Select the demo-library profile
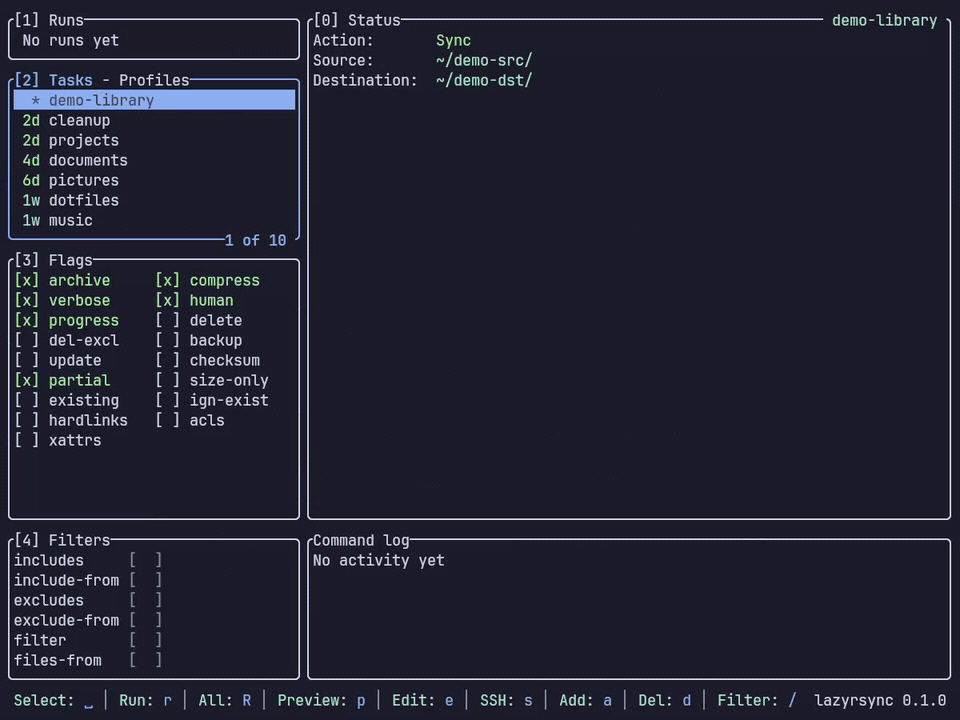 154,100
